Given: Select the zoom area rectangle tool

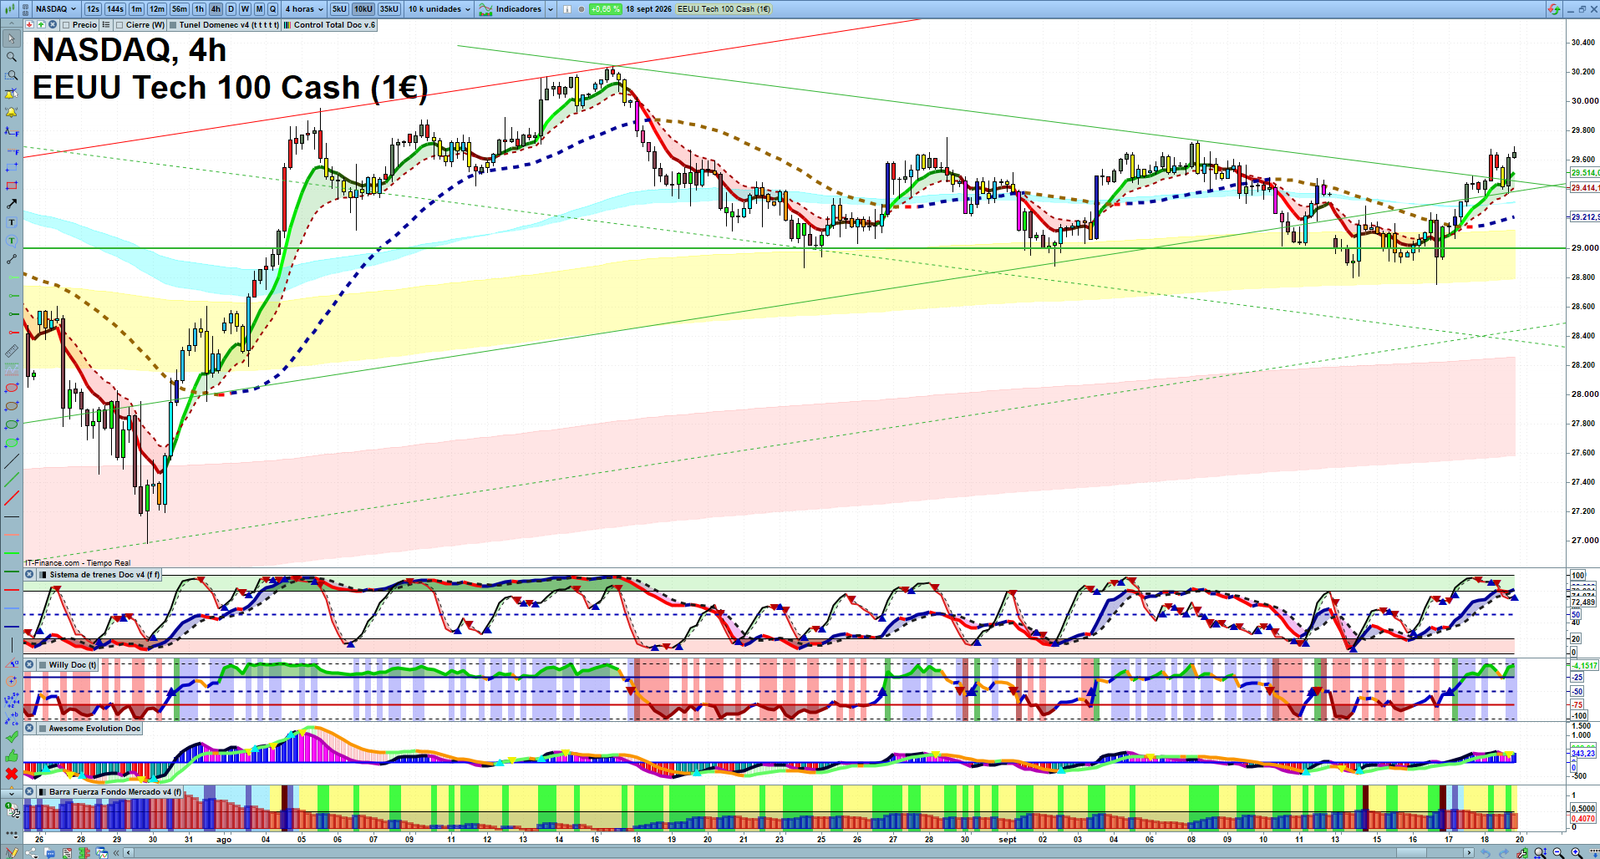Looking at the screenshot, I should pos(12,75).
